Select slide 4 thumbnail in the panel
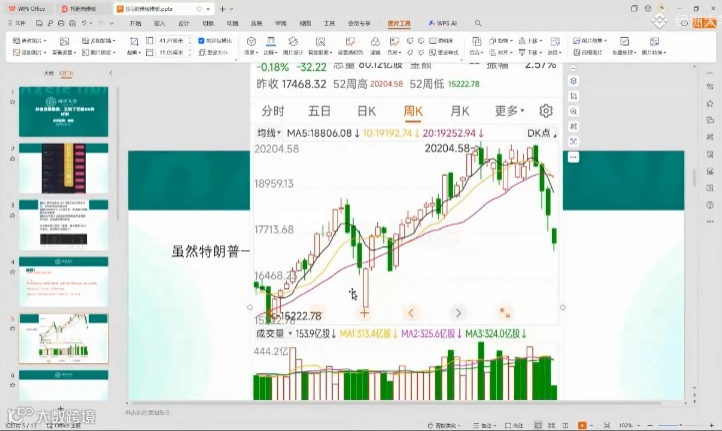 [64, 281]
